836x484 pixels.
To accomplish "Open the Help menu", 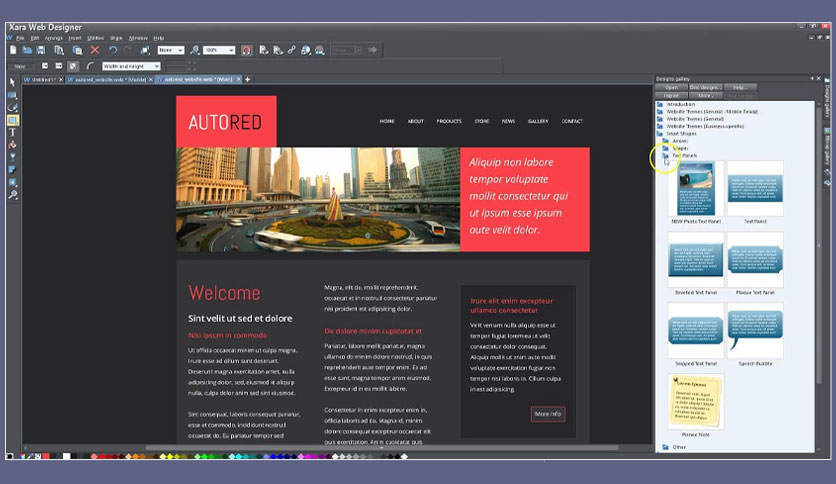I will click(158, 38).
